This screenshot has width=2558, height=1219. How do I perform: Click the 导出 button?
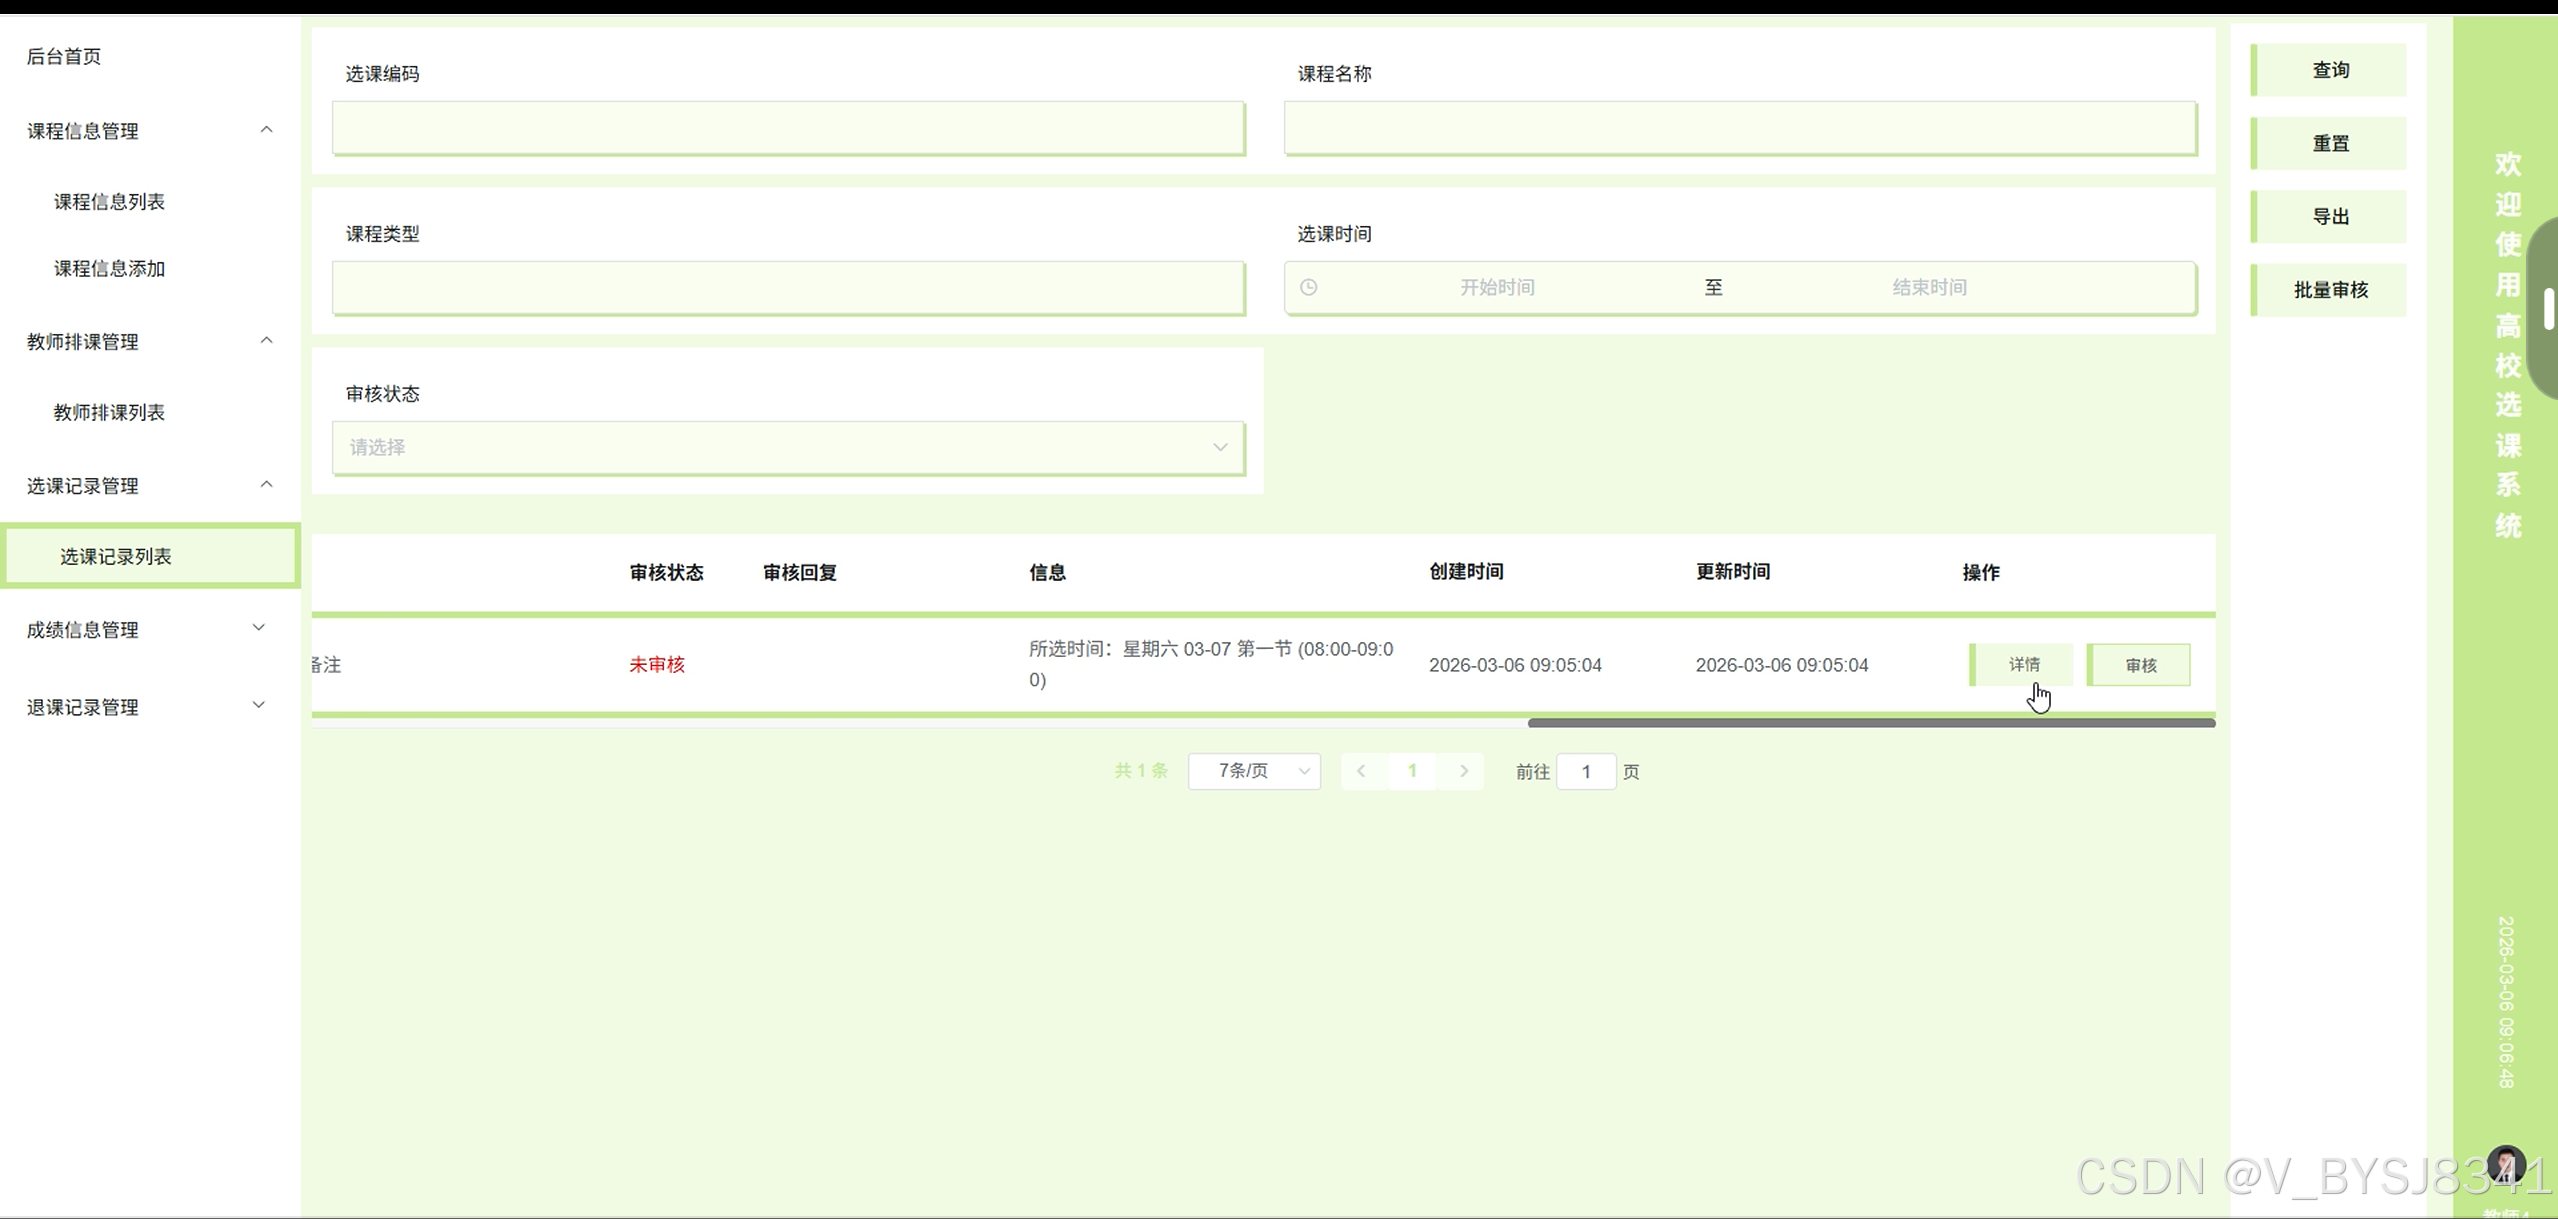click(x=2329, y=217)
